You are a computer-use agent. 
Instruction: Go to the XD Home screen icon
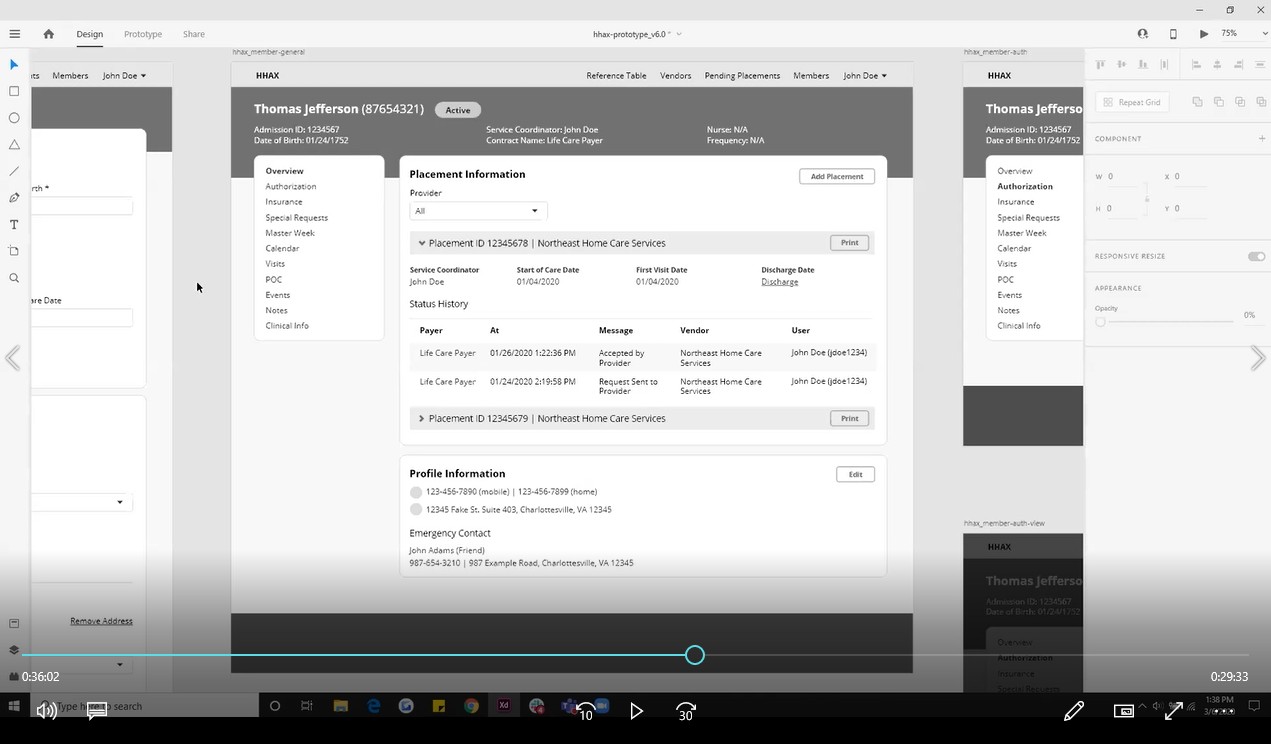[48, 34]
